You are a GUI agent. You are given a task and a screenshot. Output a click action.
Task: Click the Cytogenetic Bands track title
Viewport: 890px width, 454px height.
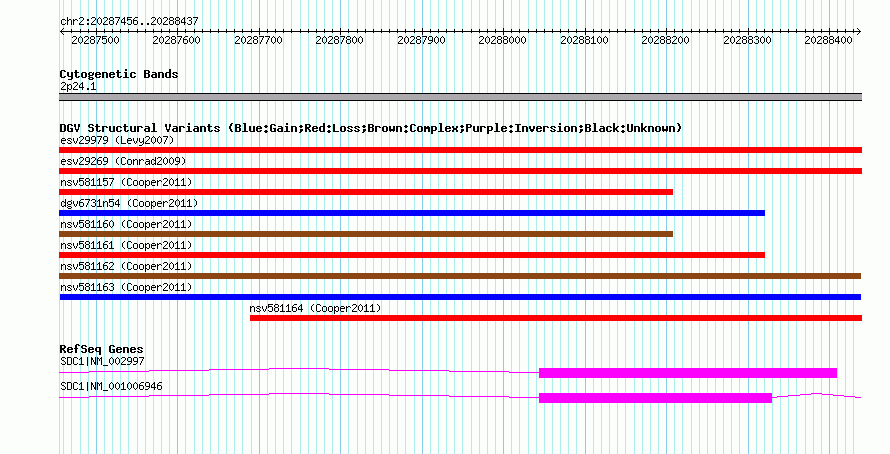click(x=119, y=74)
